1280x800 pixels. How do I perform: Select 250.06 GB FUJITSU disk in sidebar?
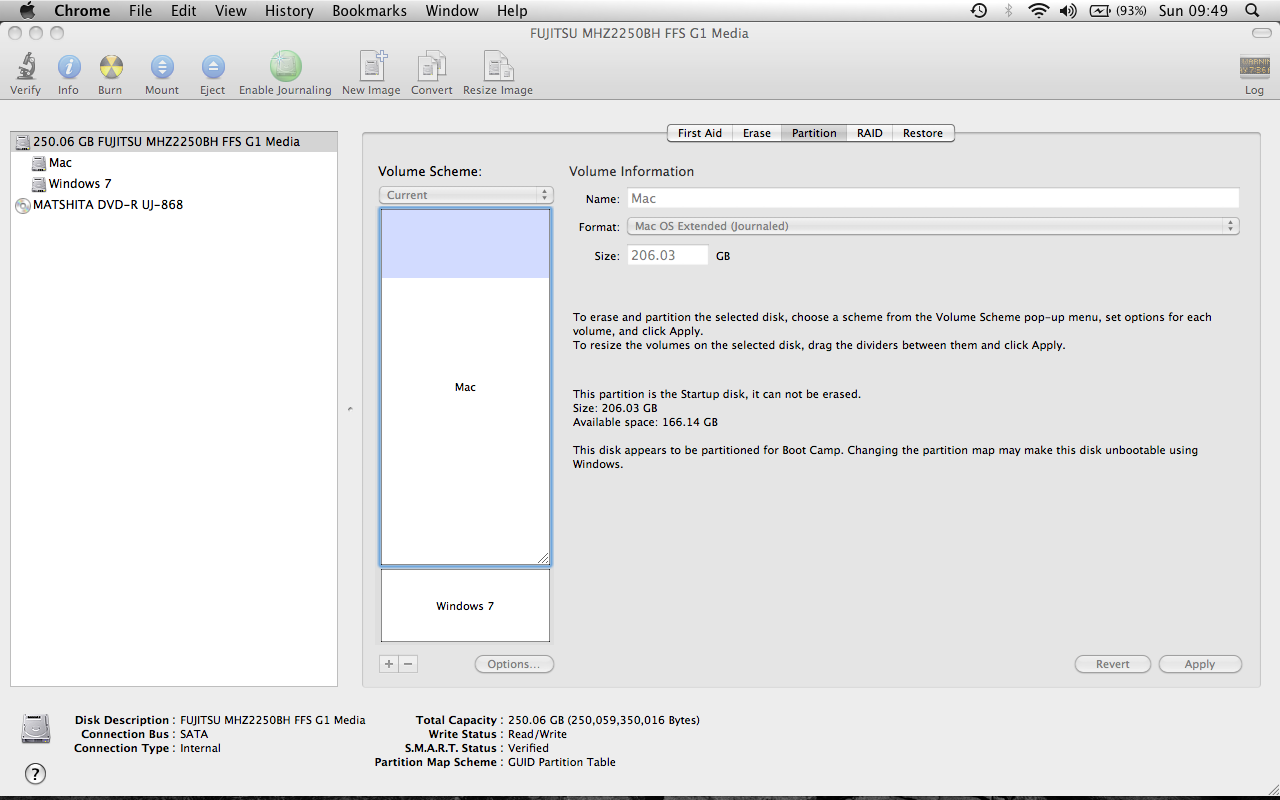click(x=174, y=142)
